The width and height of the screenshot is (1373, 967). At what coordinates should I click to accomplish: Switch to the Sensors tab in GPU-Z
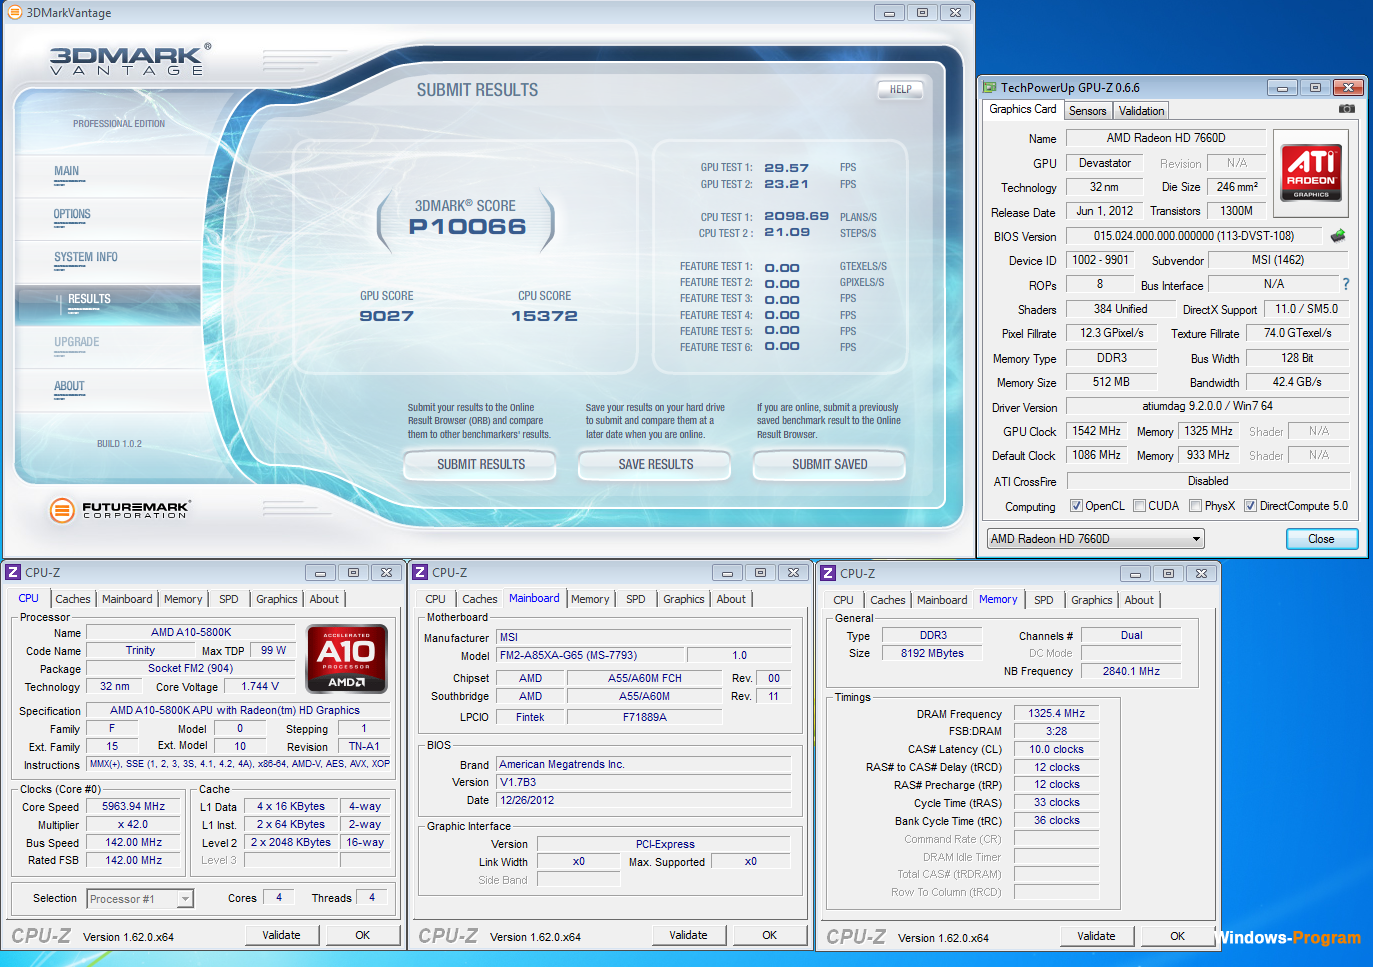coord(1087,111)
